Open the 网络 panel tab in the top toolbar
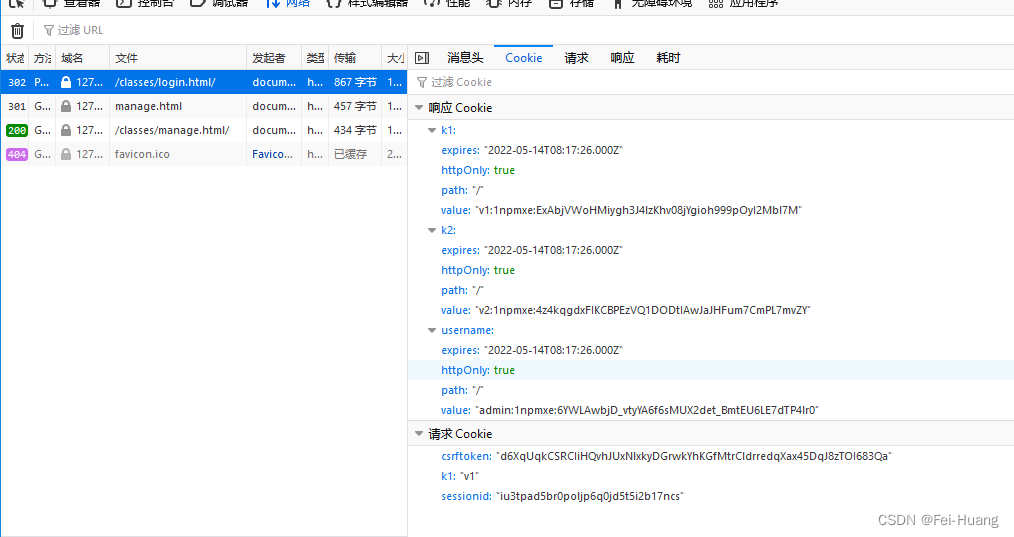The height and width of the screenshot is (537, 1014). point(288,4)
